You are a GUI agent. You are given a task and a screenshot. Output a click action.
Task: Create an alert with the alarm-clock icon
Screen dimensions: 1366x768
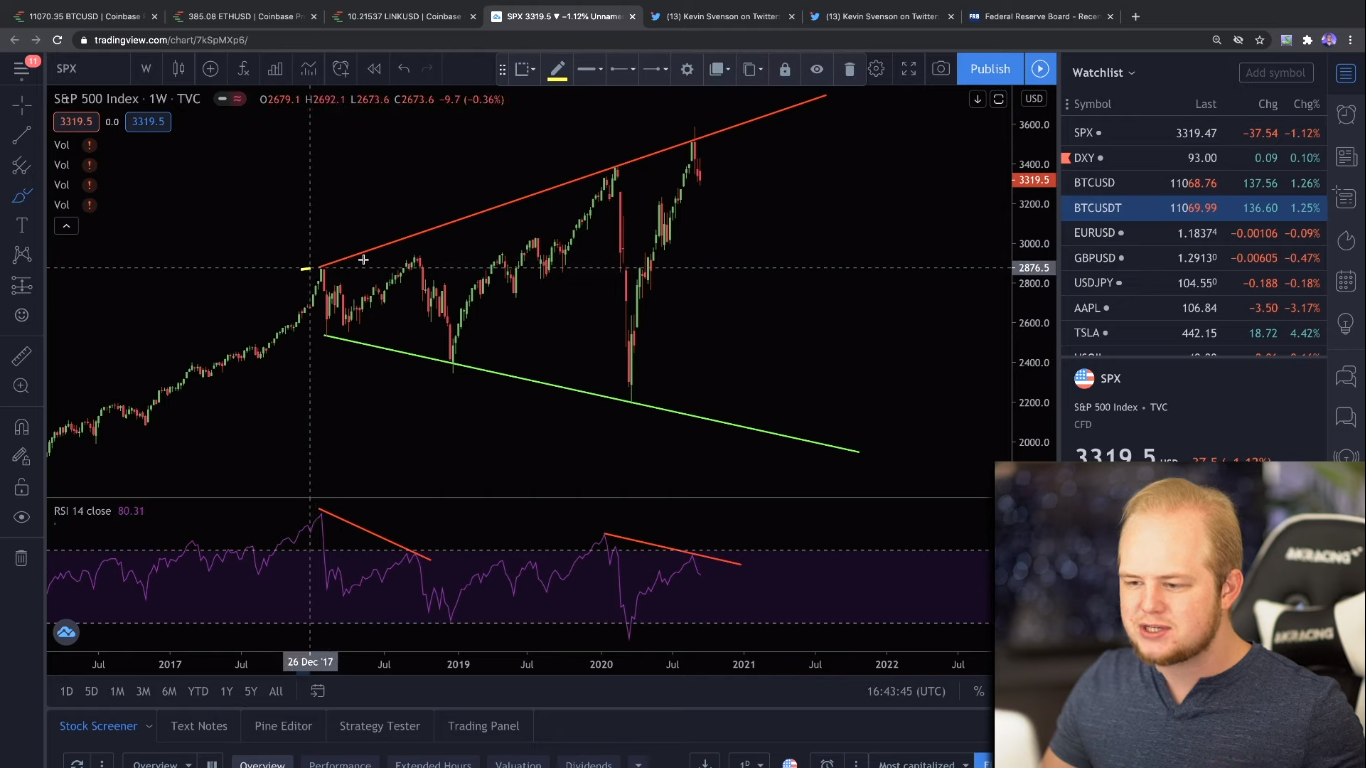[x=341, y=68]
